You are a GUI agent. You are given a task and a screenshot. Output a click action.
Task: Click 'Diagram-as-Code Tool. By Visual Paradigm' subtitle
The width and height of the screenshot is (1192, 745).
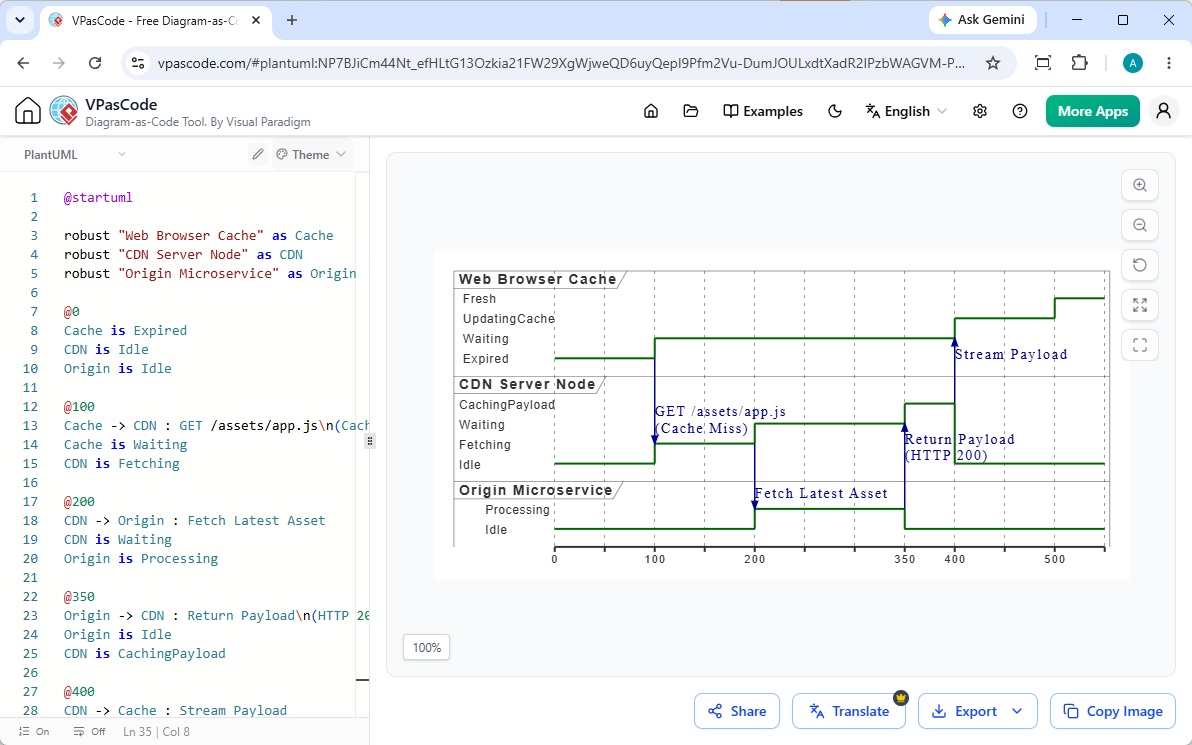click(198, 122)
